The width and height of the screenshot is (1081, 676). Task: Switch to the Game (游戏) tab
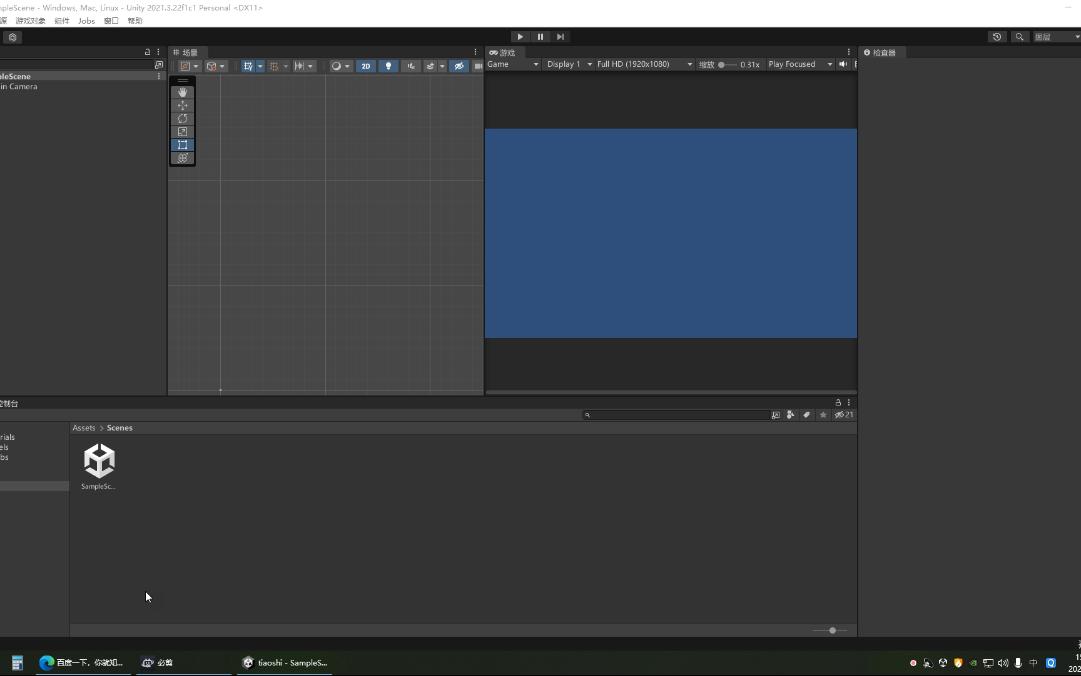click(x=505, y=52)
